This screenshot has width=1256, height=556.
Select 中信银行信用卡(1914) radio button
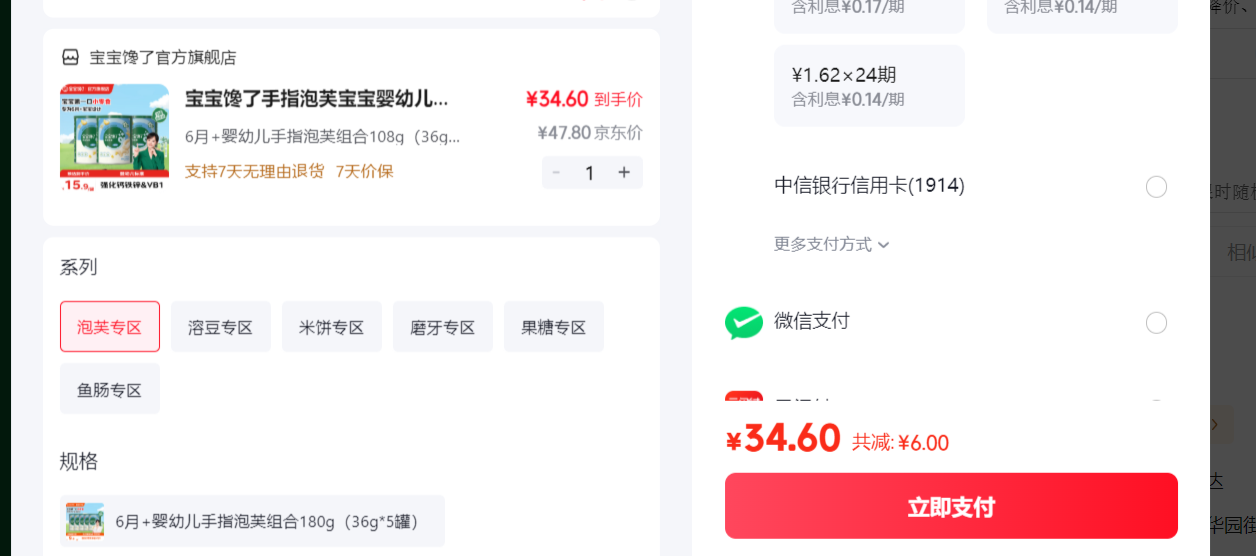pos(1156,187)
